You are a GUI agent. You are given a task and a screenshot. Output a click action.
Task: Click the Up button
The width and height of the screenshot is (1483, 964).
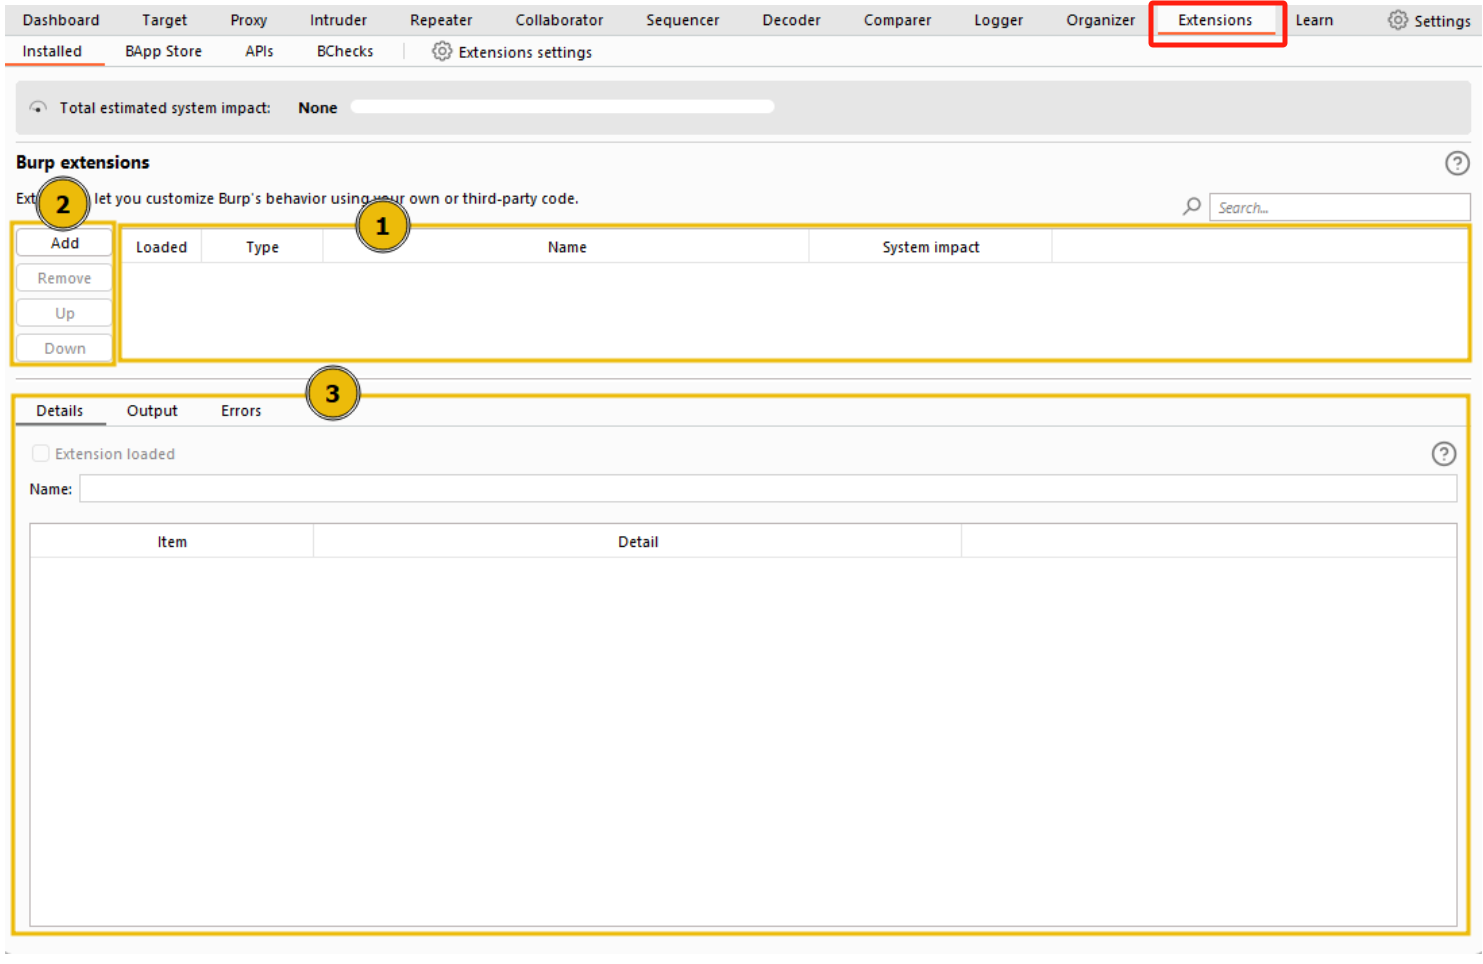[x=64, y=313]
